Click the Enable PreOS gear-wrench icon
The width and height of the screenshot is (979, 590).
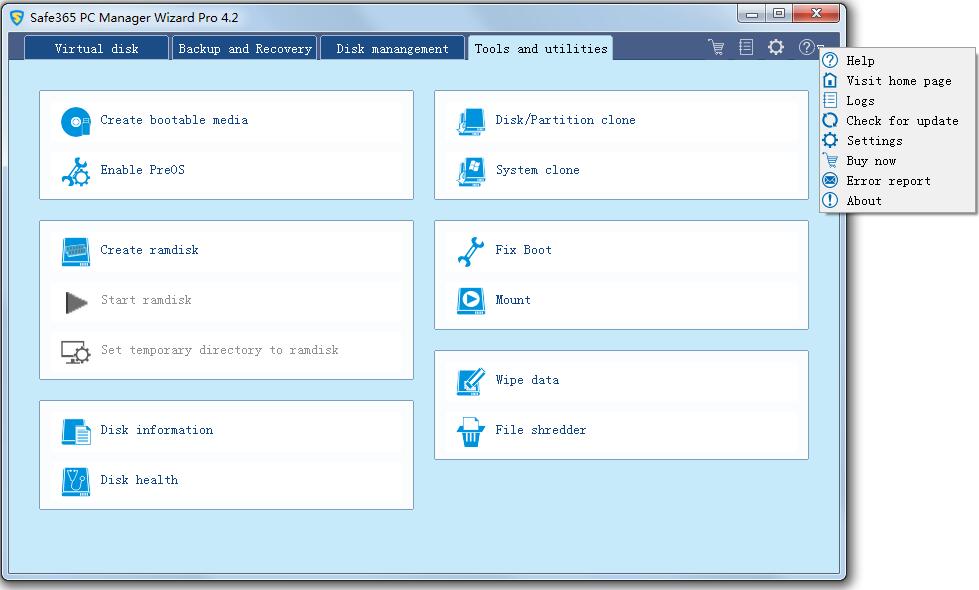76,171
